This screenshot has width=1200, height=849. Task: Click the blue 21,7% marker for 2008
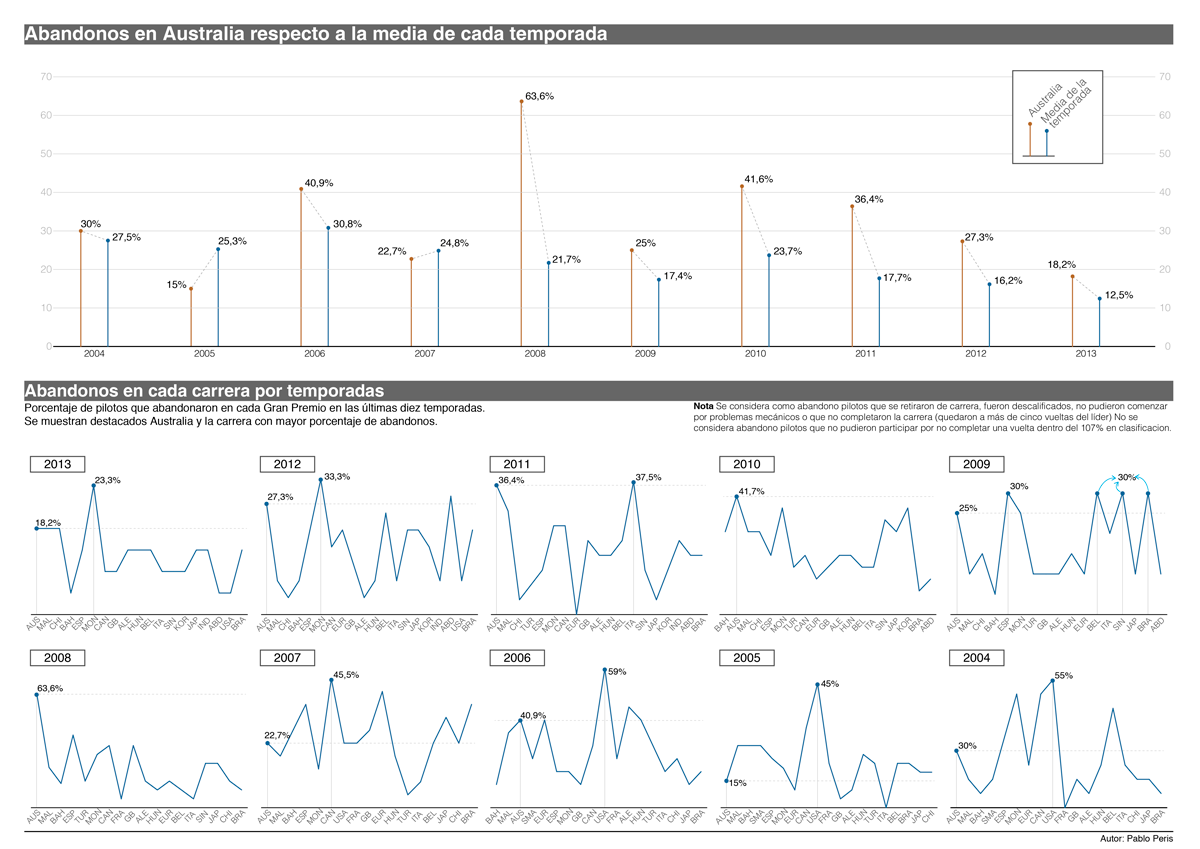[x=548, y=263]
